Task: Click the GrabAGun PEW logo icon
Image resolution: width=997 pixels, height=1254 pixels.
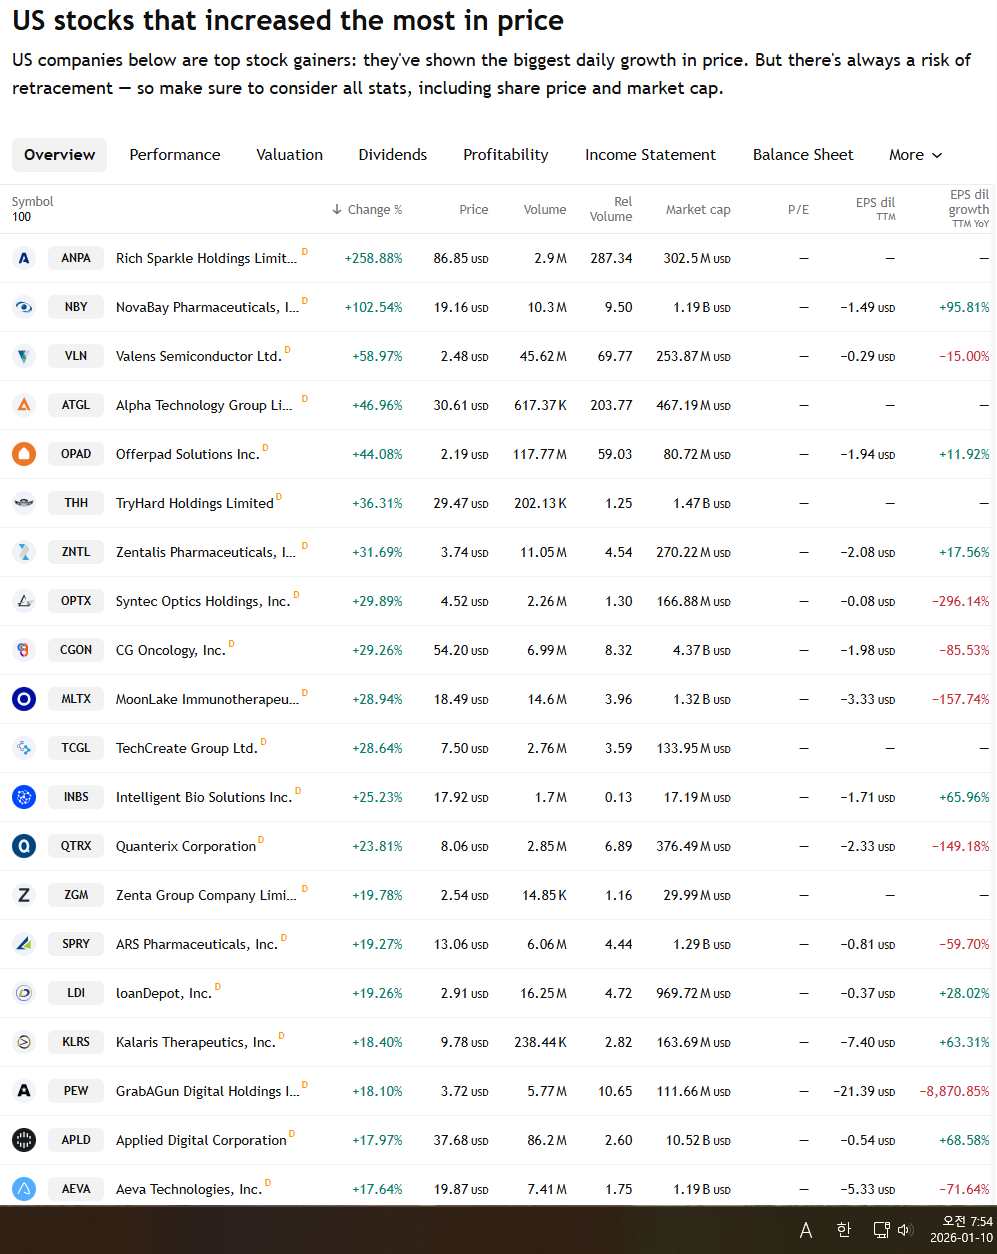Action: click(x=24, y=1091)
